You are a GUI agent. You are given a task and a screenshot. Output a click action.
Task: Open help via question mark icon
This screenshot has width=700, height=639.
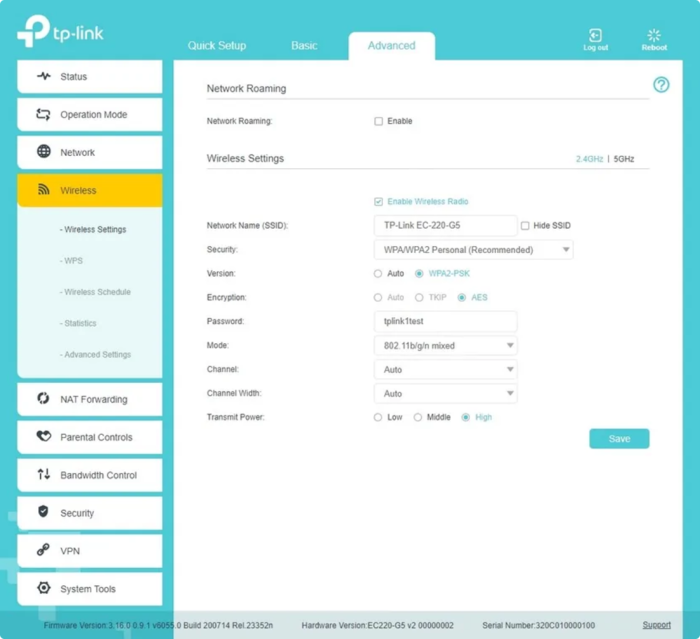click(661, 85)
